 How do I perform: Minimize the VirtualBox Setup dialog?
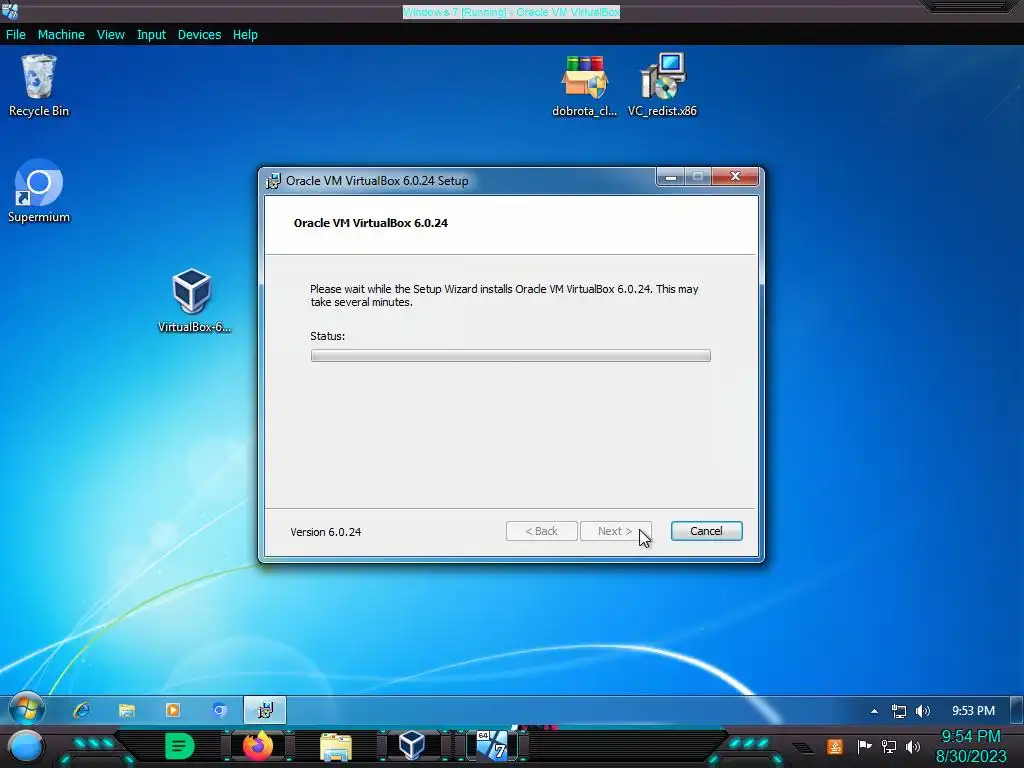pyautogui.click(x=670, y=177)
